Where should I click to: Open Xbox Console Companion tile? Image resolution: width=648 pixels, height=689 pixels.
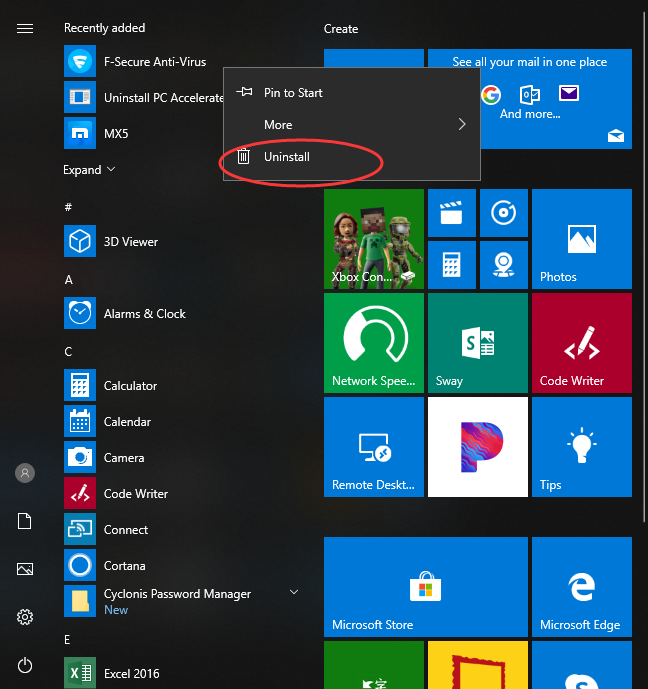click(374, 239)
